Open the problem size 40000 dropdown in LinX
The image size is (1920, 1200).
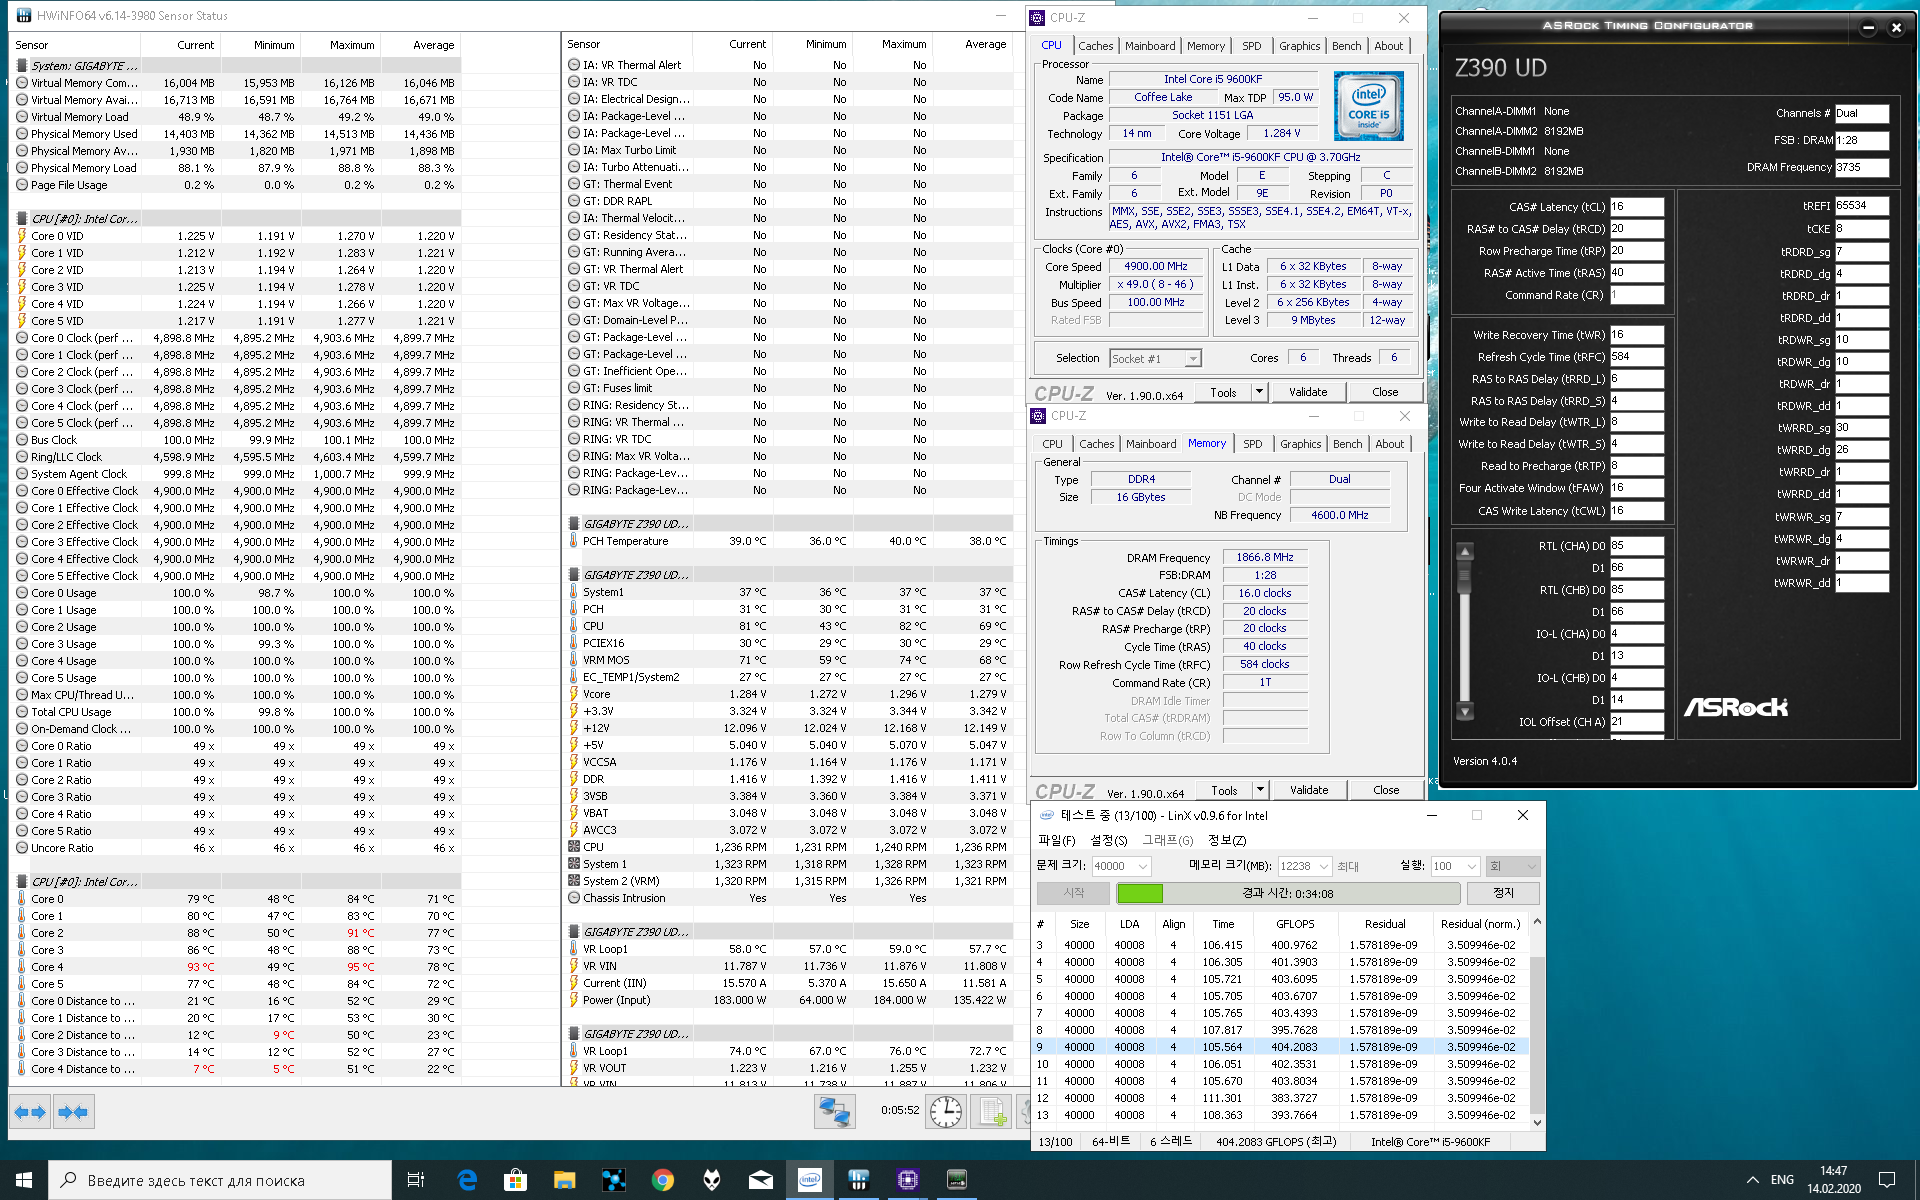click(1143, 866)
